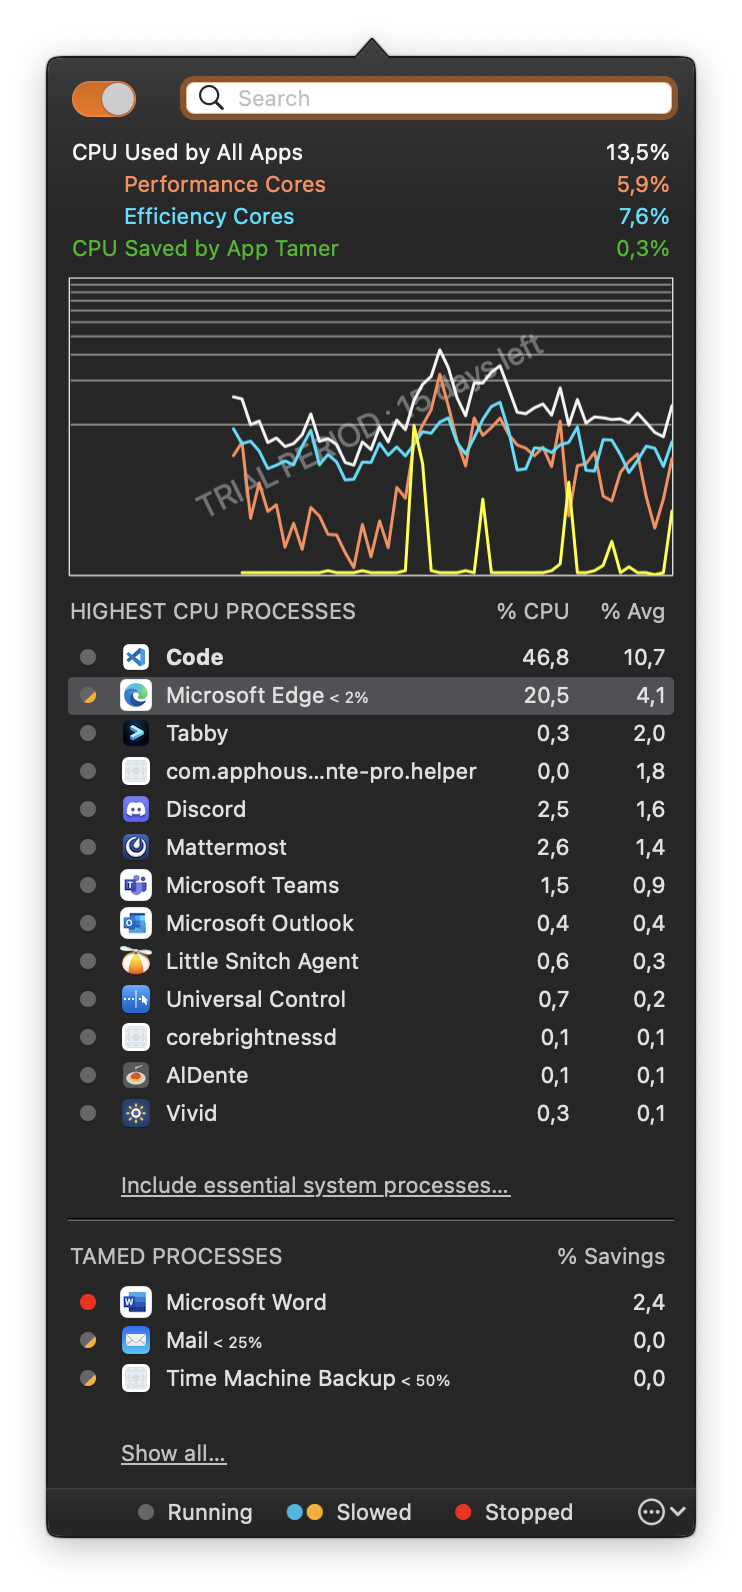
Task: Select the Microsoft Outlook process row
Action: coord(370,923)
